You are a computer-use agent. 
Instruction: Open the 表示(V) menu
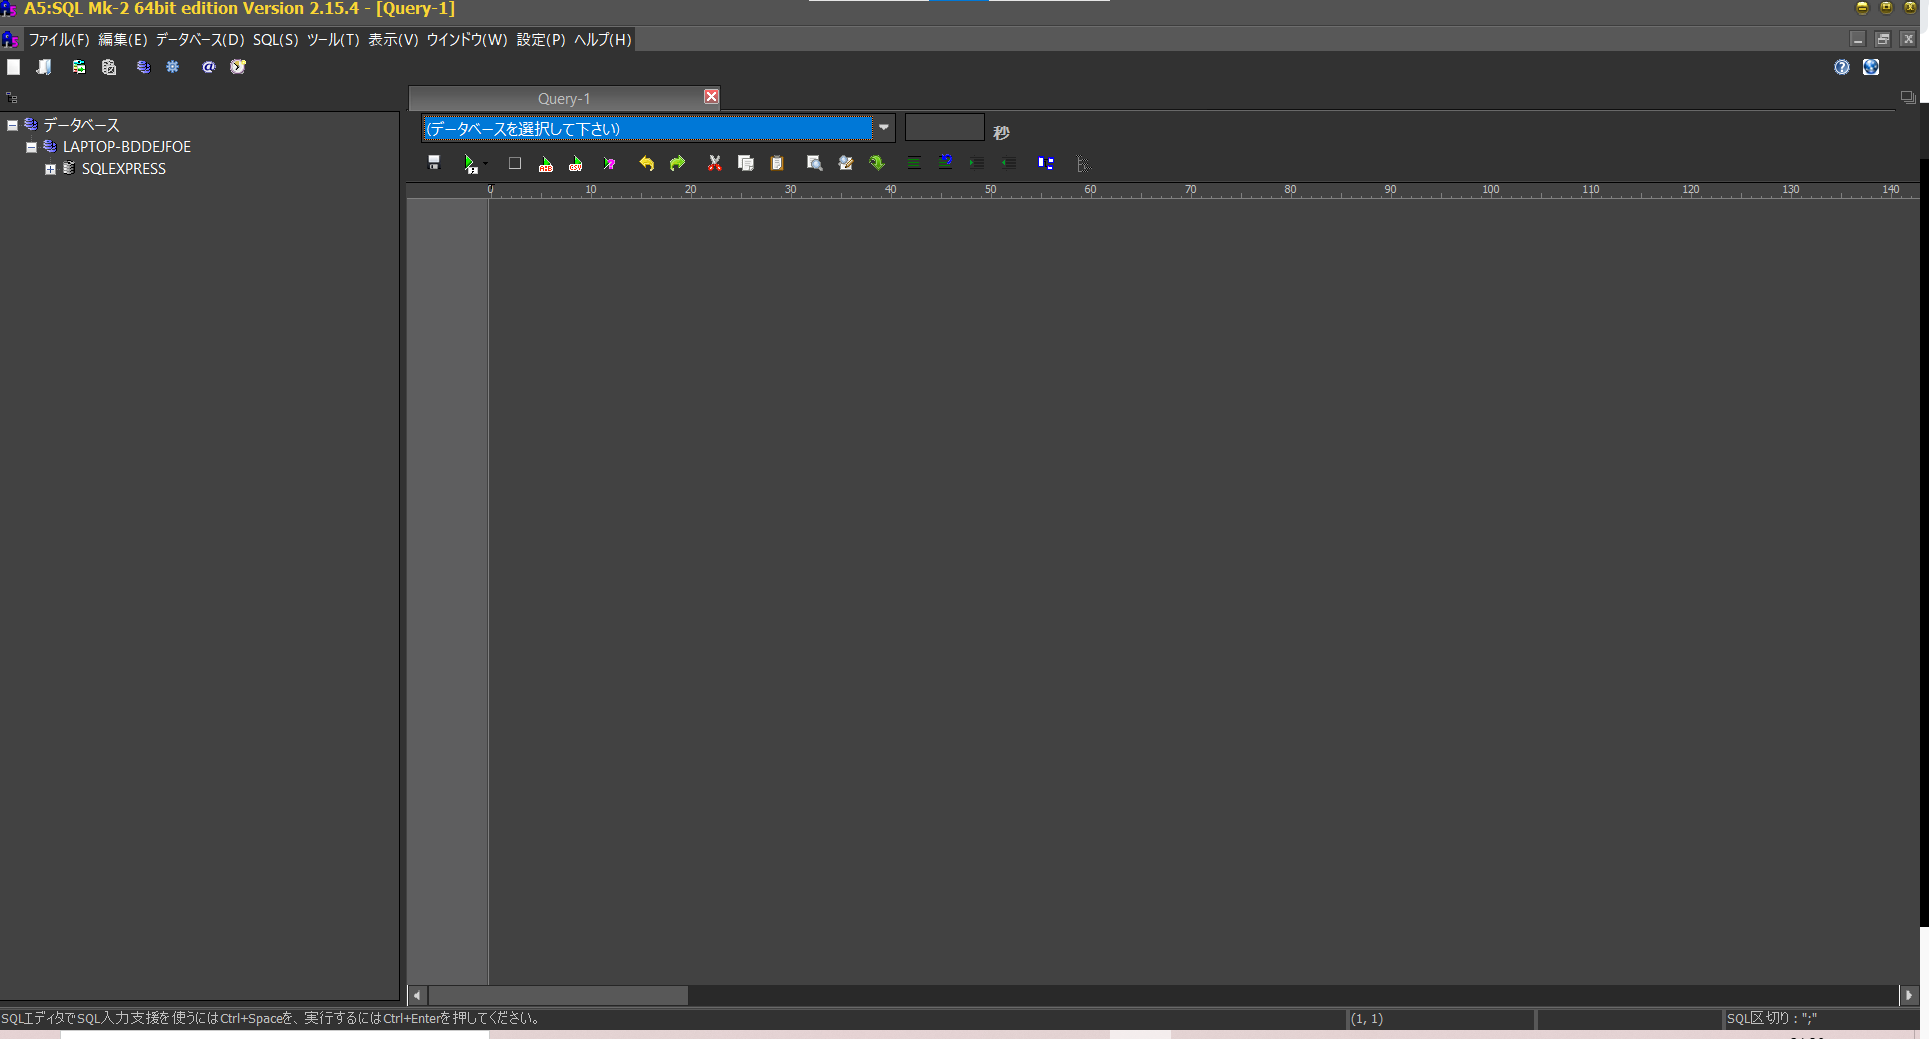pos(393,40)
